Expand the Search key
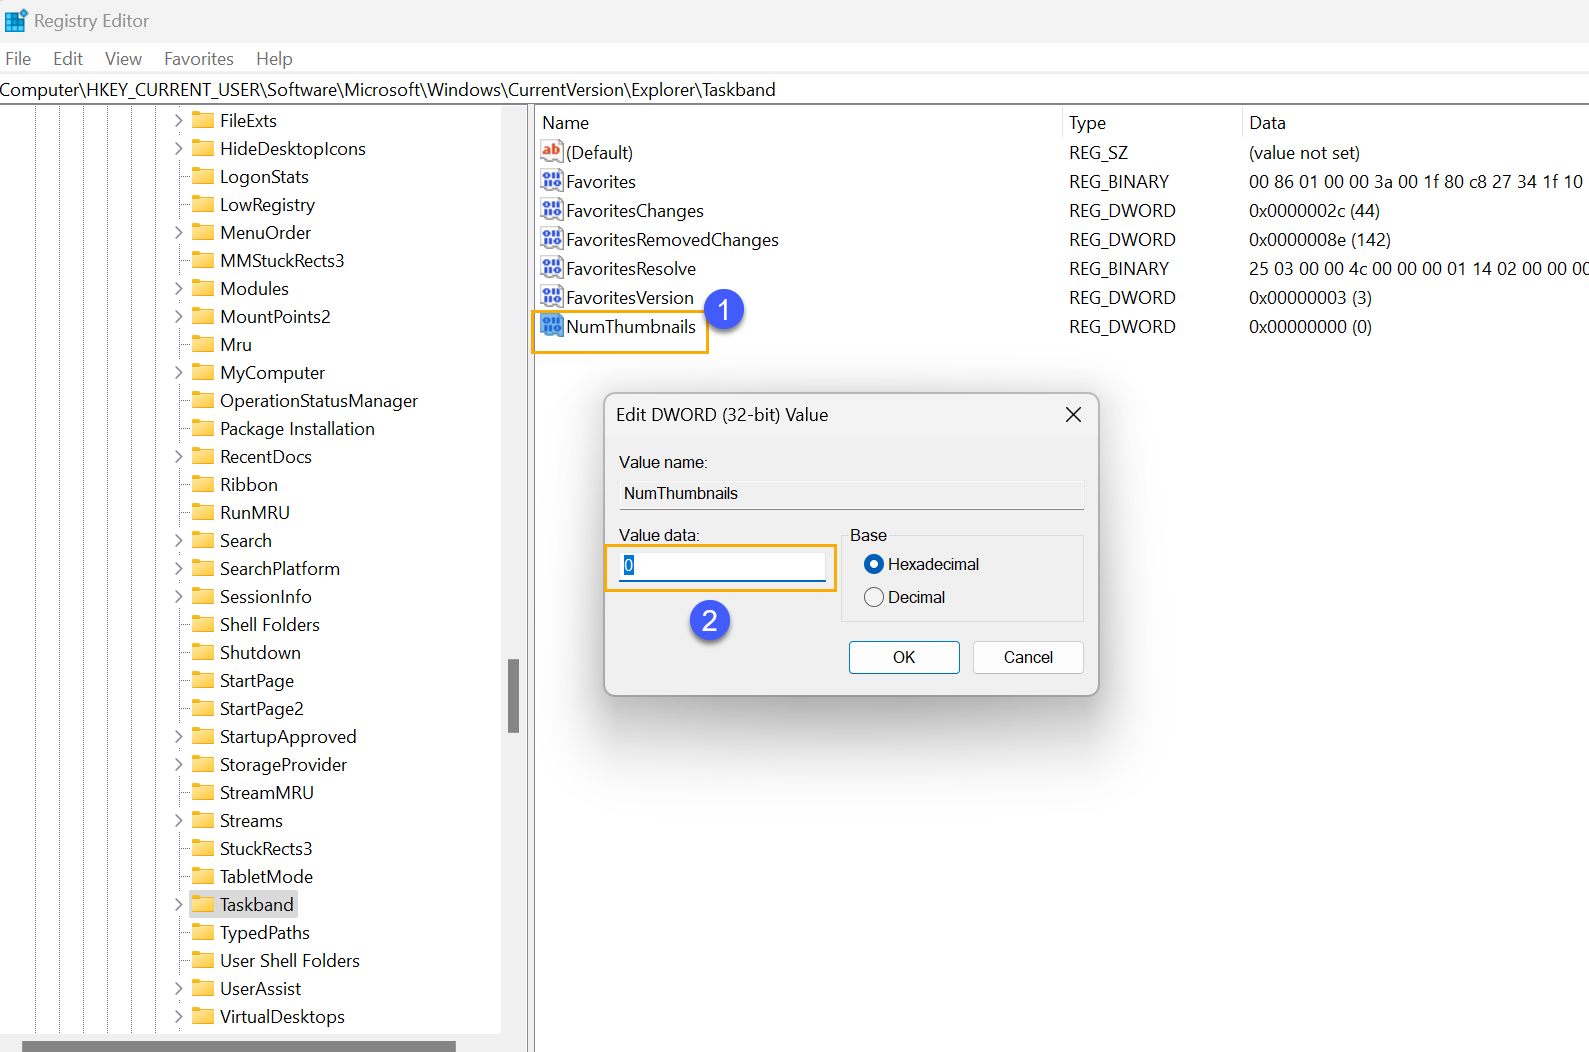This screenshot has height=1052, width=1589. (178, 540)
